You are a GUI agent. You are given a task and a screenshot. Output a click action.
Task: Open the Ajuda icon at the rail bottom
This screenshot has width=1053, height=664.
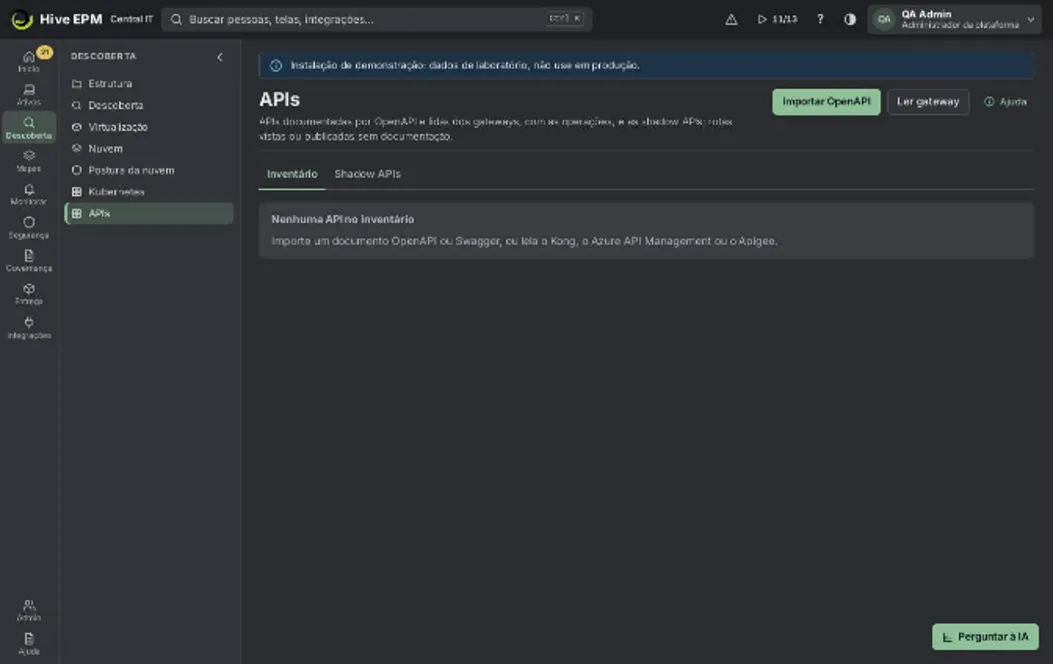pyautogui.click(x=29, y=643)
